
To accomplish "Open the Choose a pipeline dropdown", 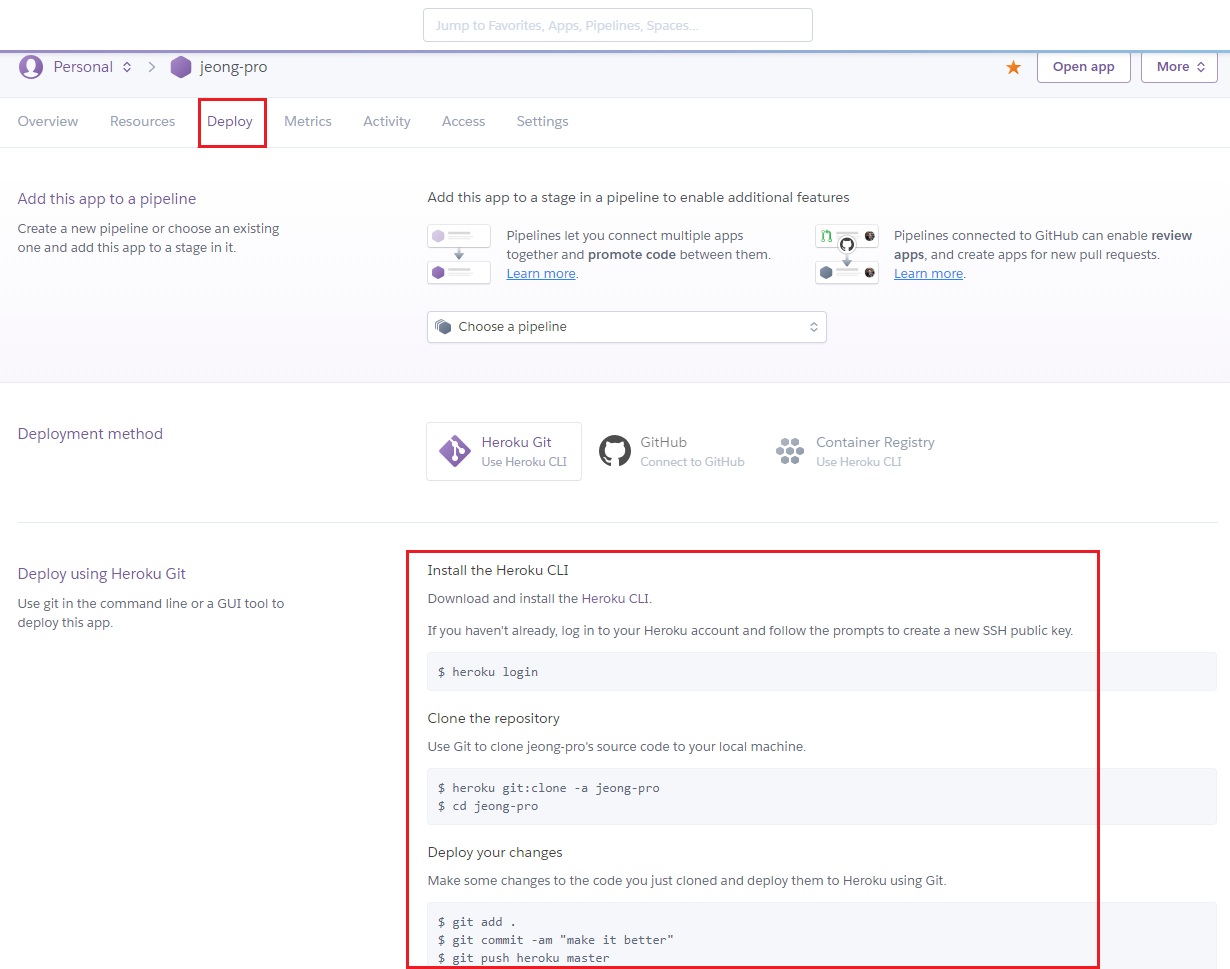I will point(627,327).
